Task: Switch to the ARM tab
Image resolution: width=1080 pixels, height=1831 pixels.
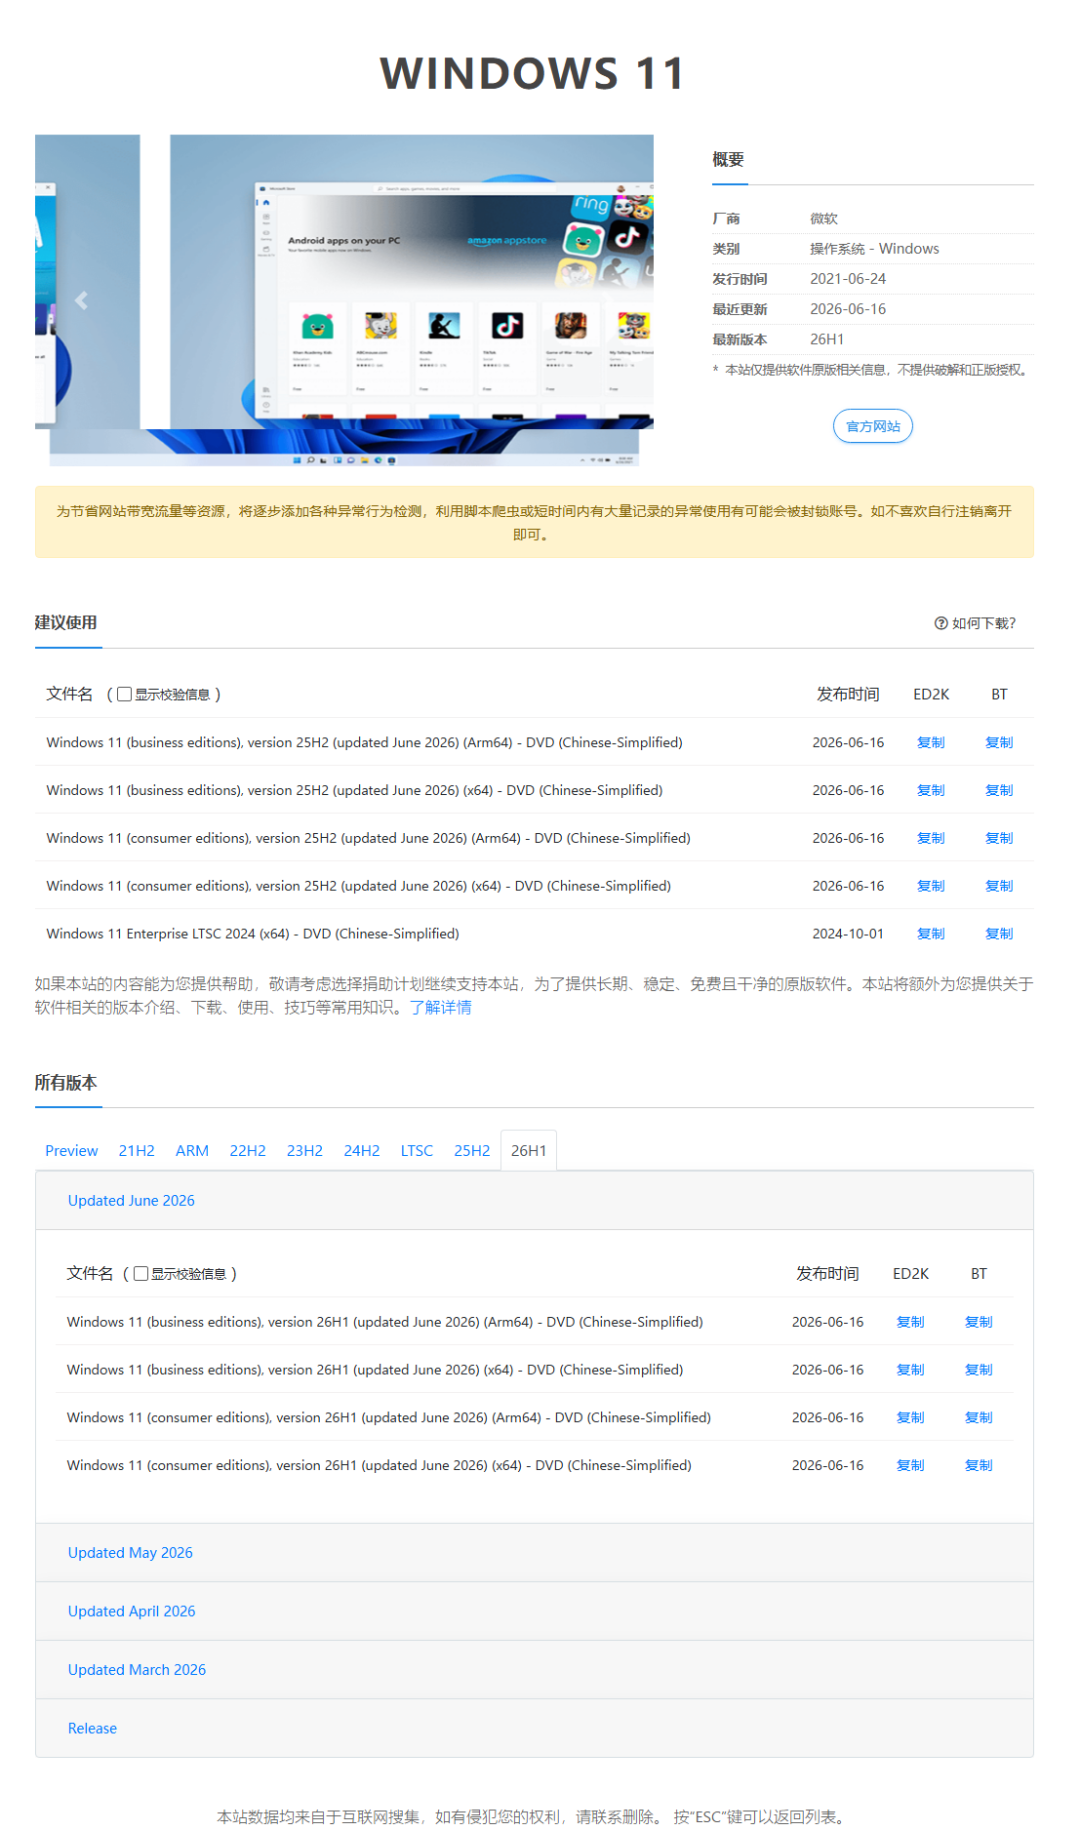Action: point(192,1150)
